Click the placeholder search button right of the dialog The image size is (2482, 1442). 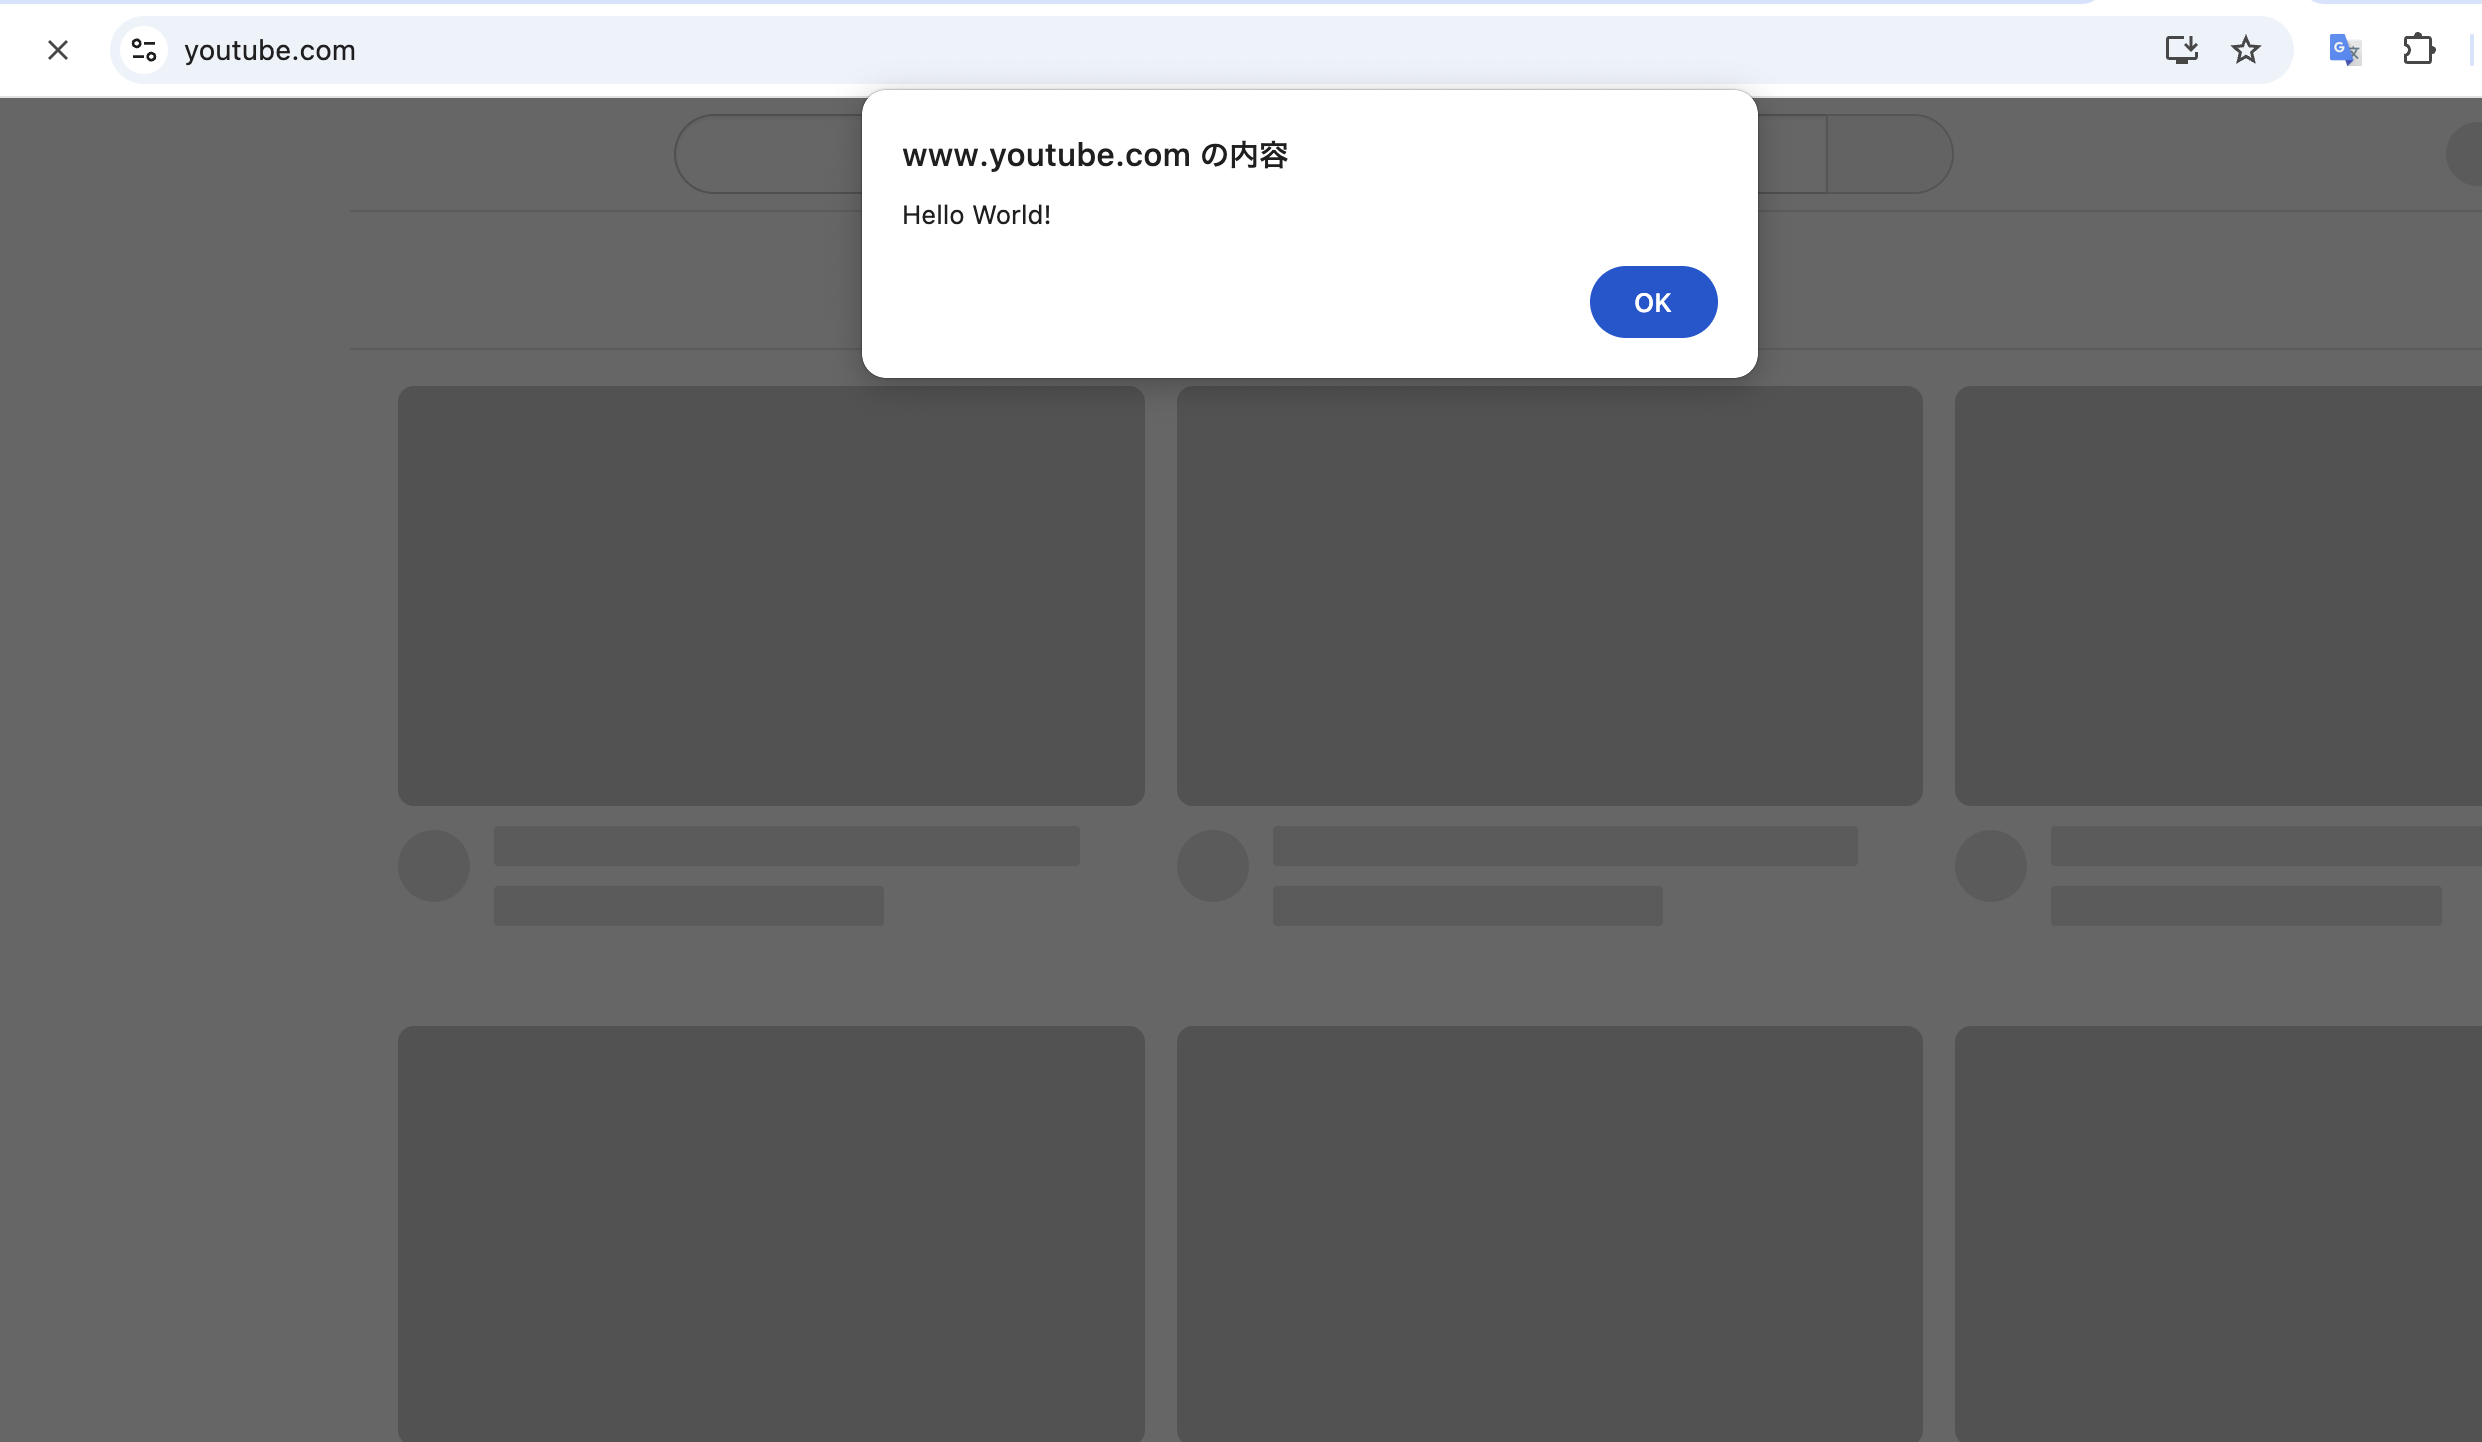pos(1888,154)
